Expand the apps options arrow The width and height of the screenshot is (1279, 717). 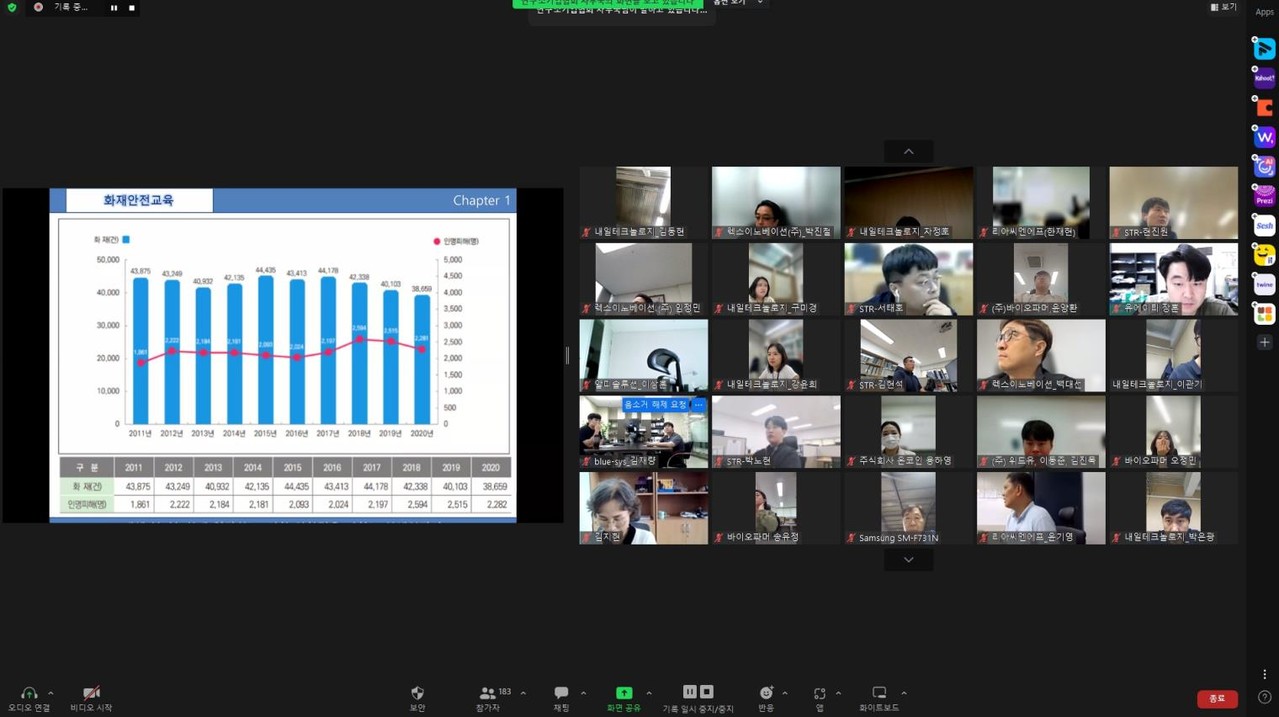coord(838,694)
